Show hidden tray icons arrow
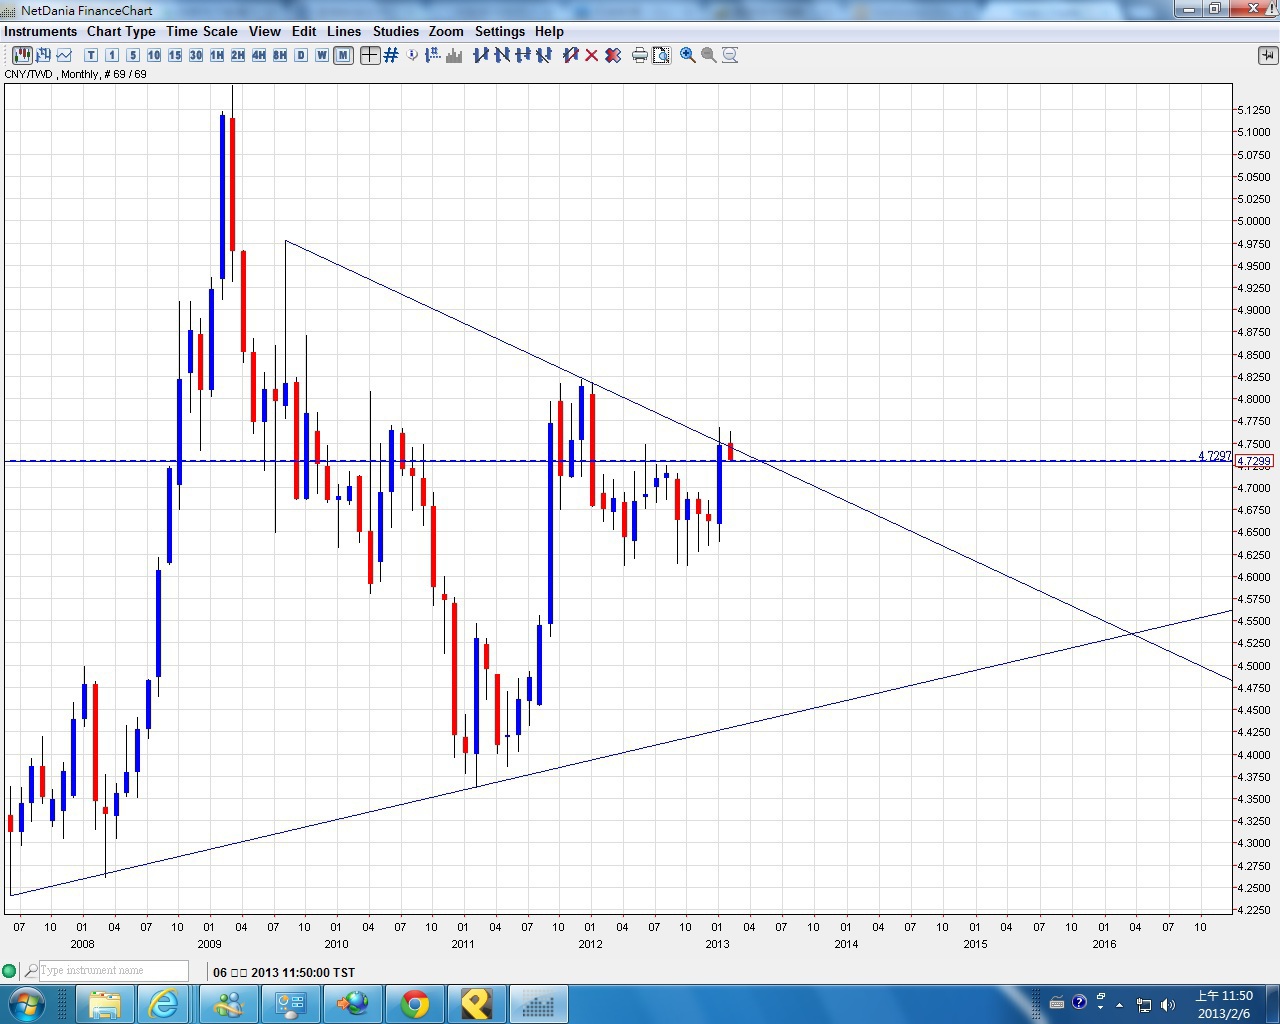 [1119, 1004]
